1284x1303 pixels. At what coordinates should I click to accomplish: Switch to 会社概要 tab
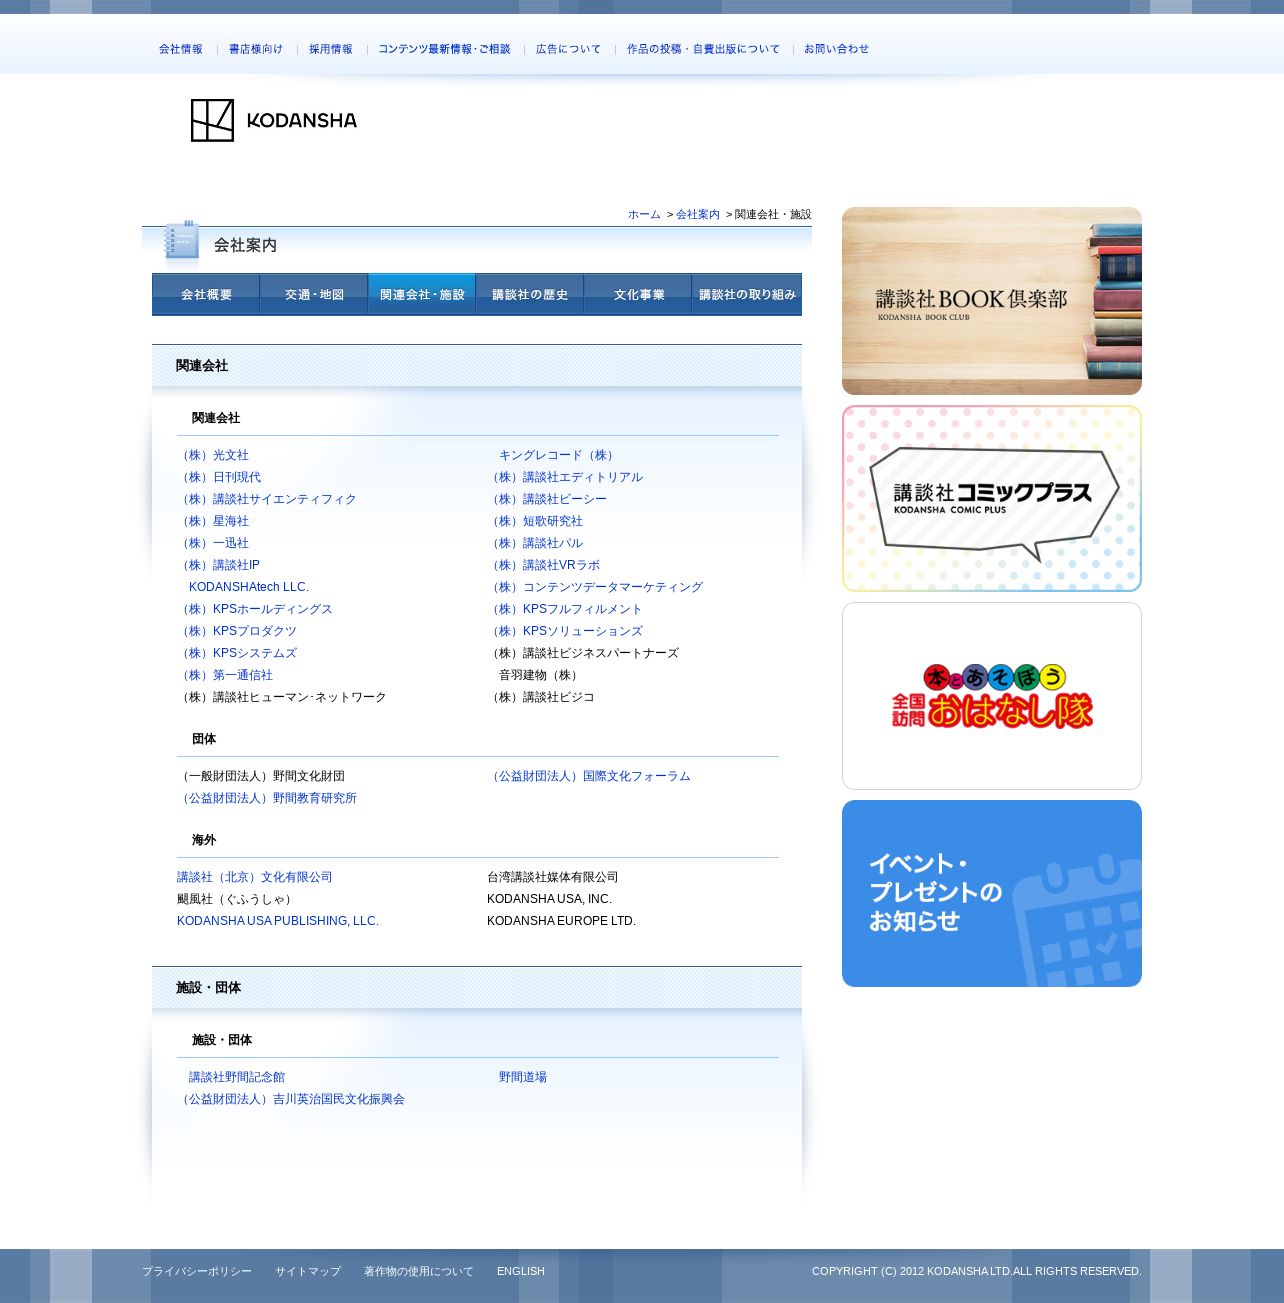click(x=206, y=294)
